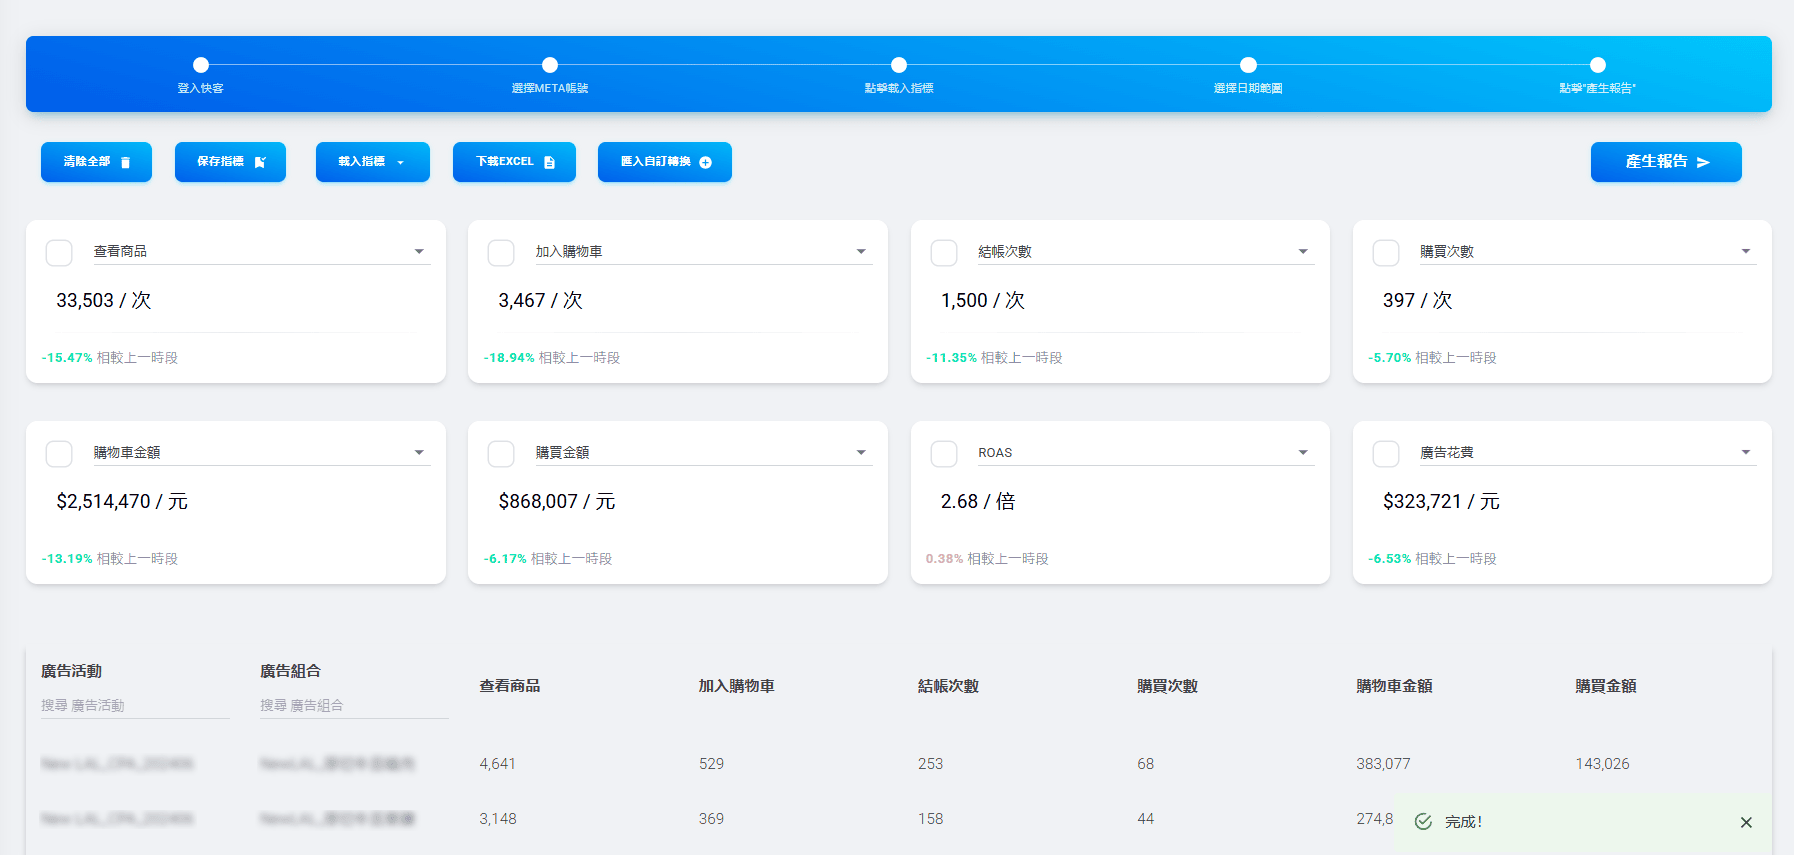This screenshot has height=855, width=1794.
Task: Expand the 加入購物車 metric dropdown
Action: [861, 252]
